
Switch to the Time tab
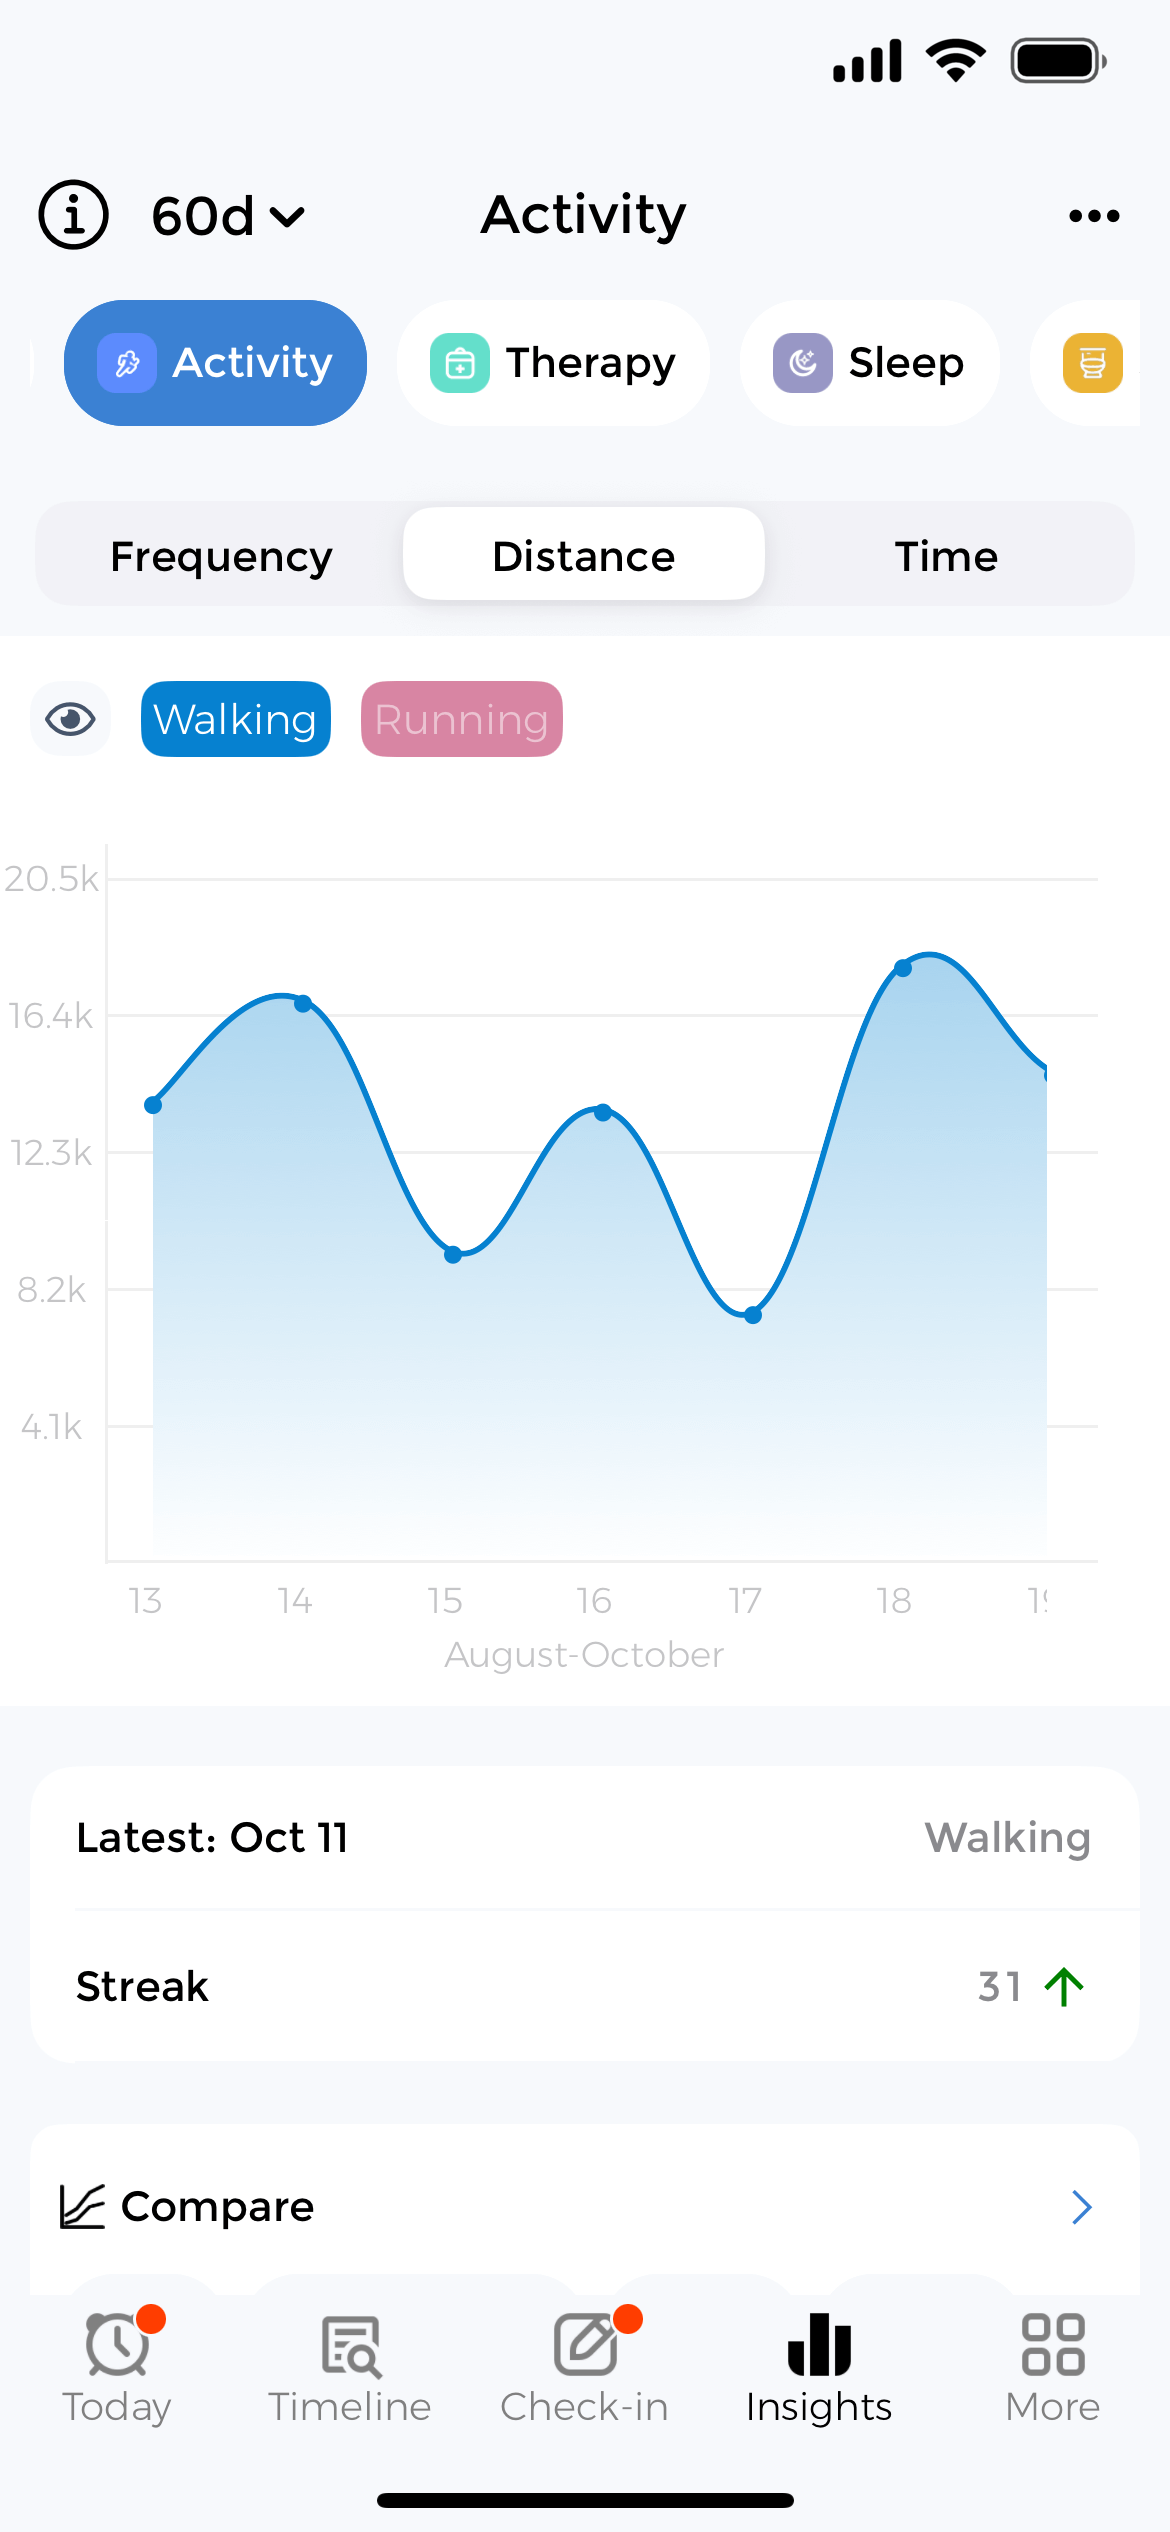tap(946, 556)
